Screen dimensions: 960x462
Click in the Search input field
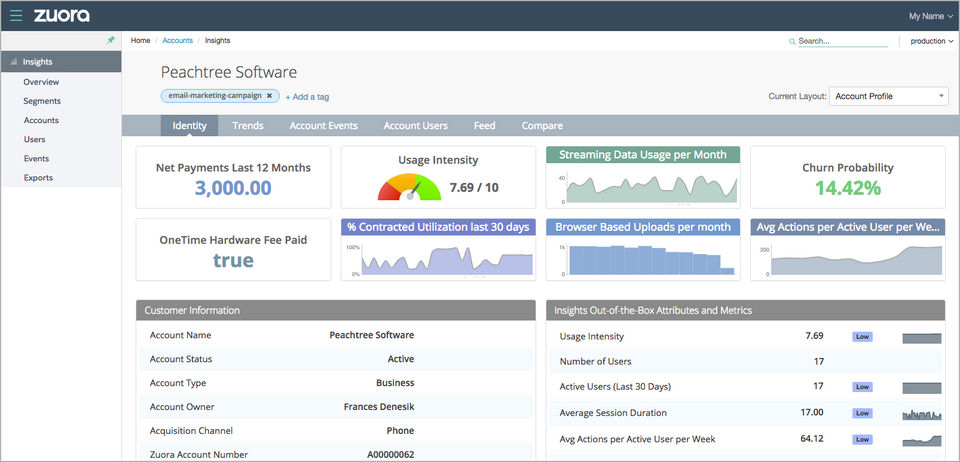(x=842, y=41)
